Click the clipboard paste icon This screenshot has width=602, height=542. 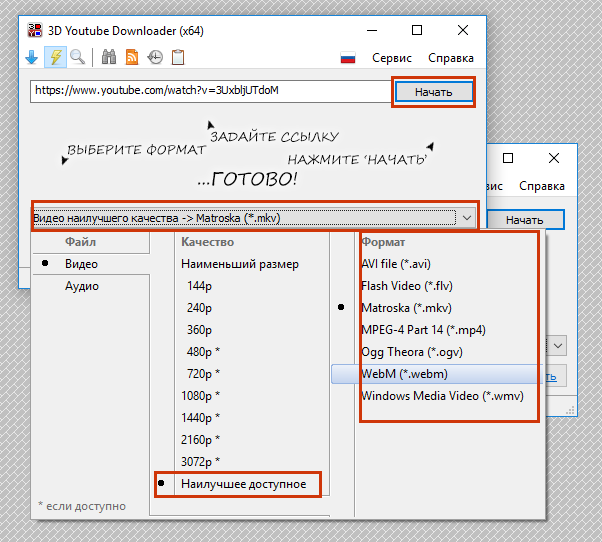coord(178,57)
